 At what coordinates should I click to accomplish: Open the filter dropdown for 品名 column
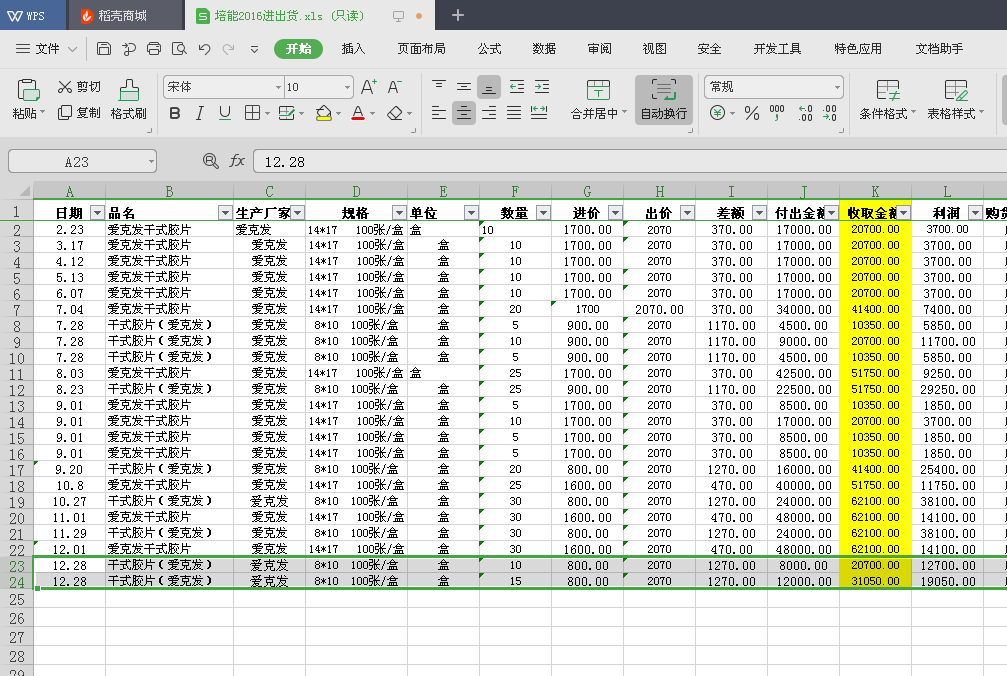pyautogui.click(x=224, y=212)
